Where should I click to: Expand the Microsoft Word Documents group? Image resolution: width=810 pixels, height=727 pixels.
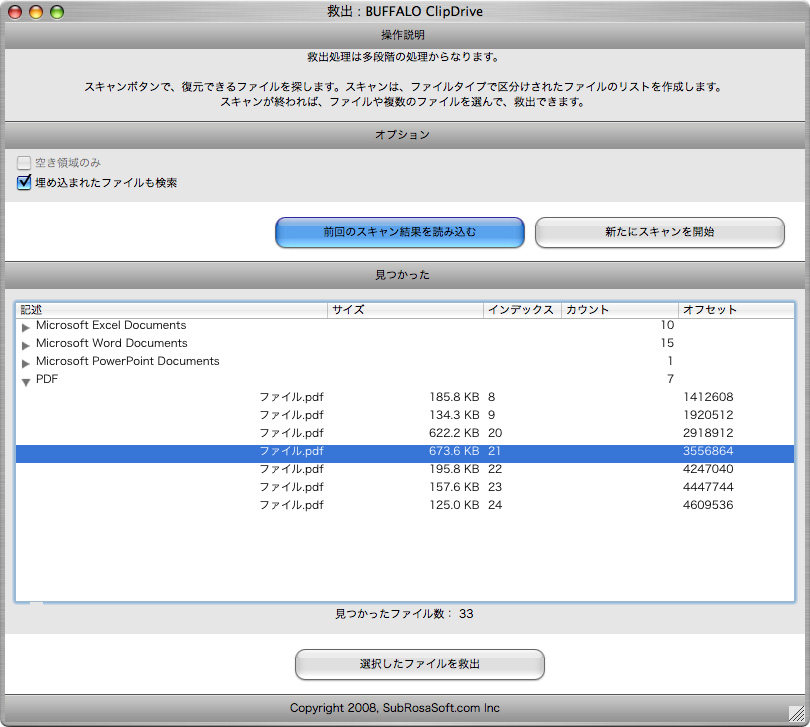point(25,345)
